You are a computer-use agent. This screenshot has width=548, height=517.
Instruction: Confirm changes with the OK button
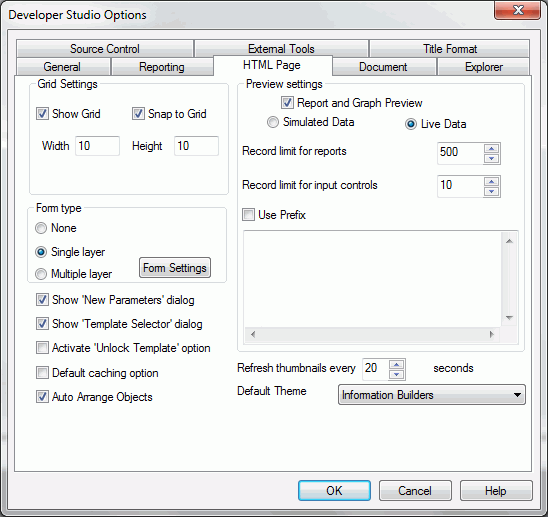click(334, 490)
